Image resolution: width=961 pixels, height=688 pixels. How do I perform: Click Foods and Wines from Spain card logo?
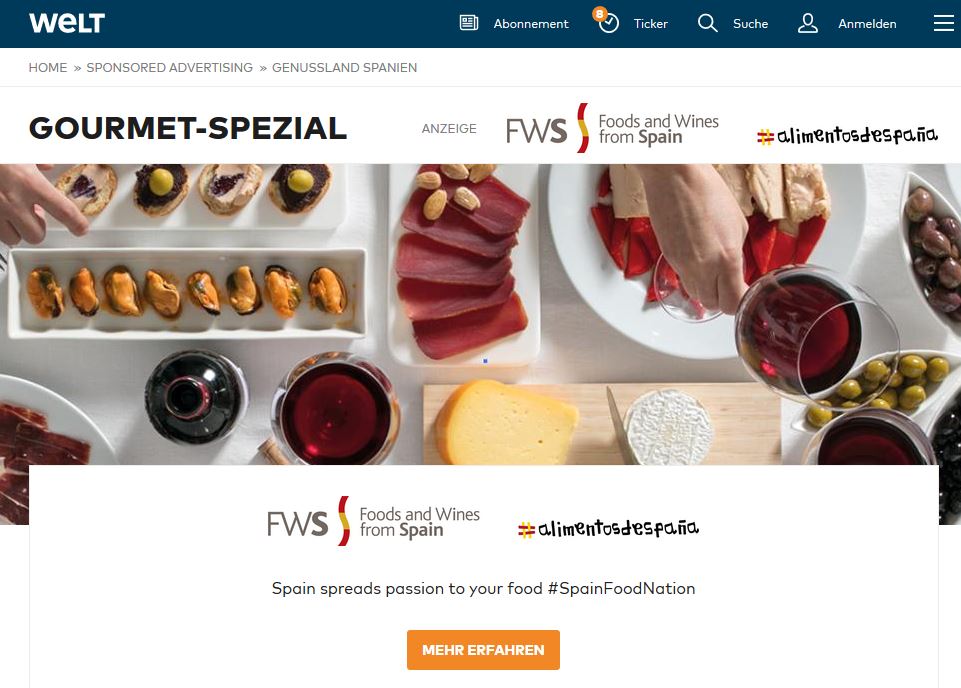373,521
